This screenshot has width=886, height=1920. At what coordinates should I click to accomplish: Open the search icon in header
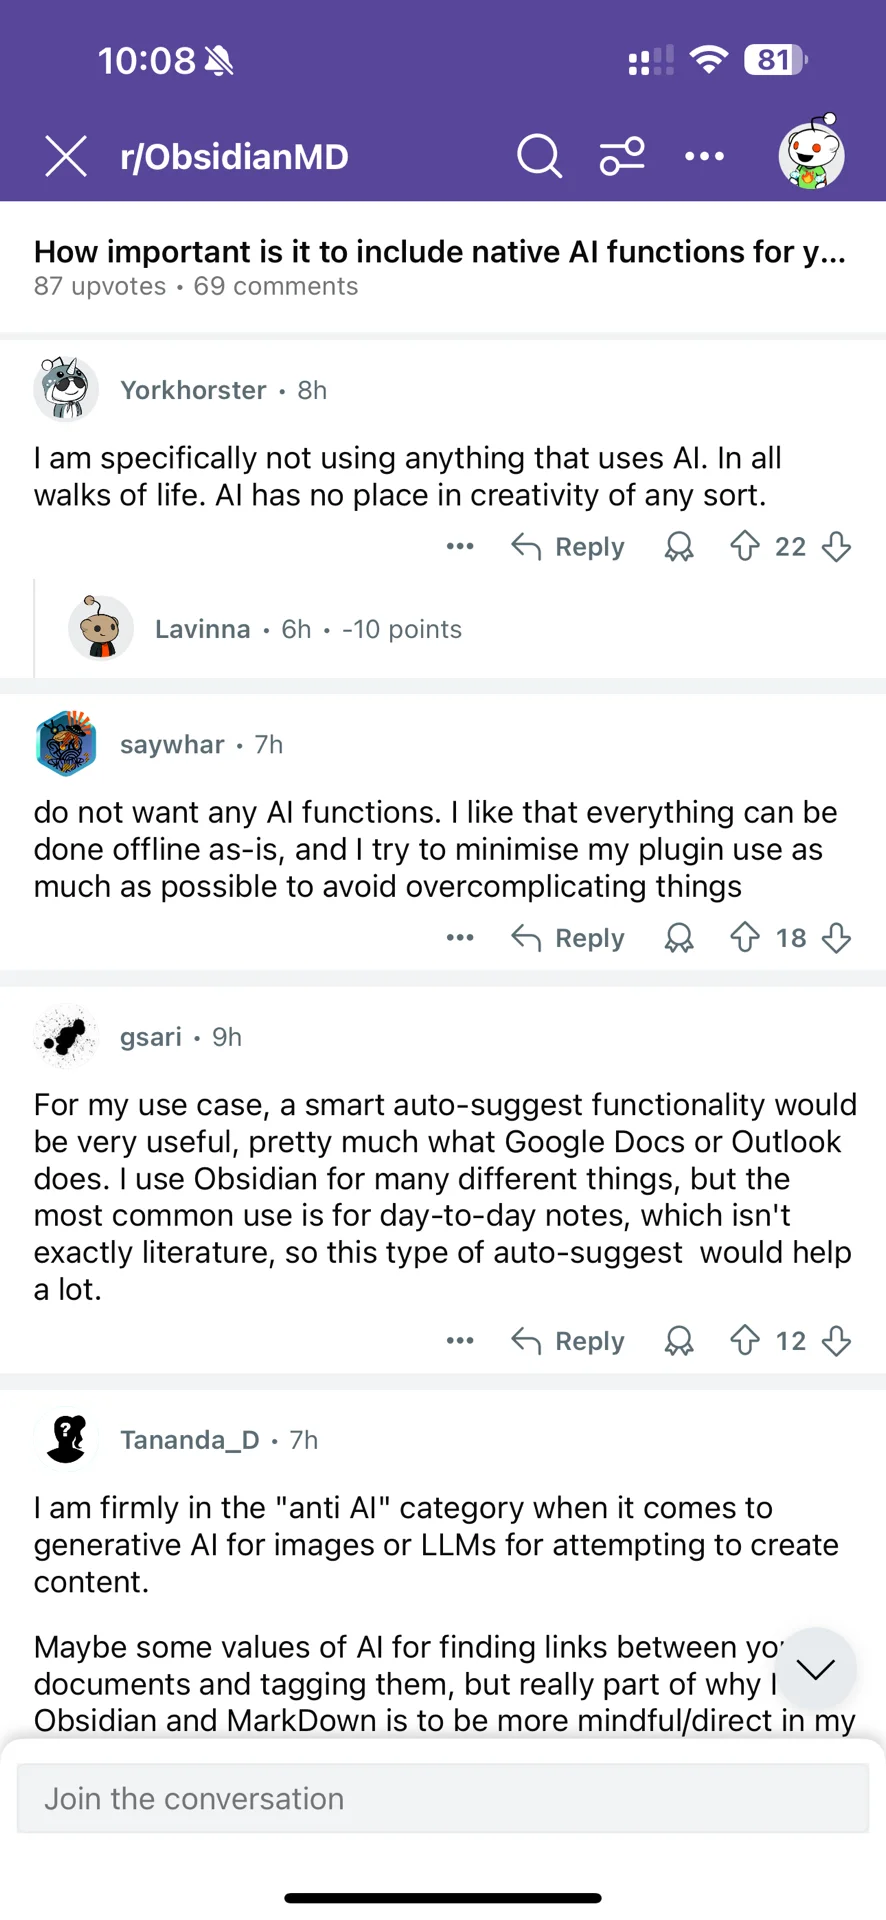539,157
